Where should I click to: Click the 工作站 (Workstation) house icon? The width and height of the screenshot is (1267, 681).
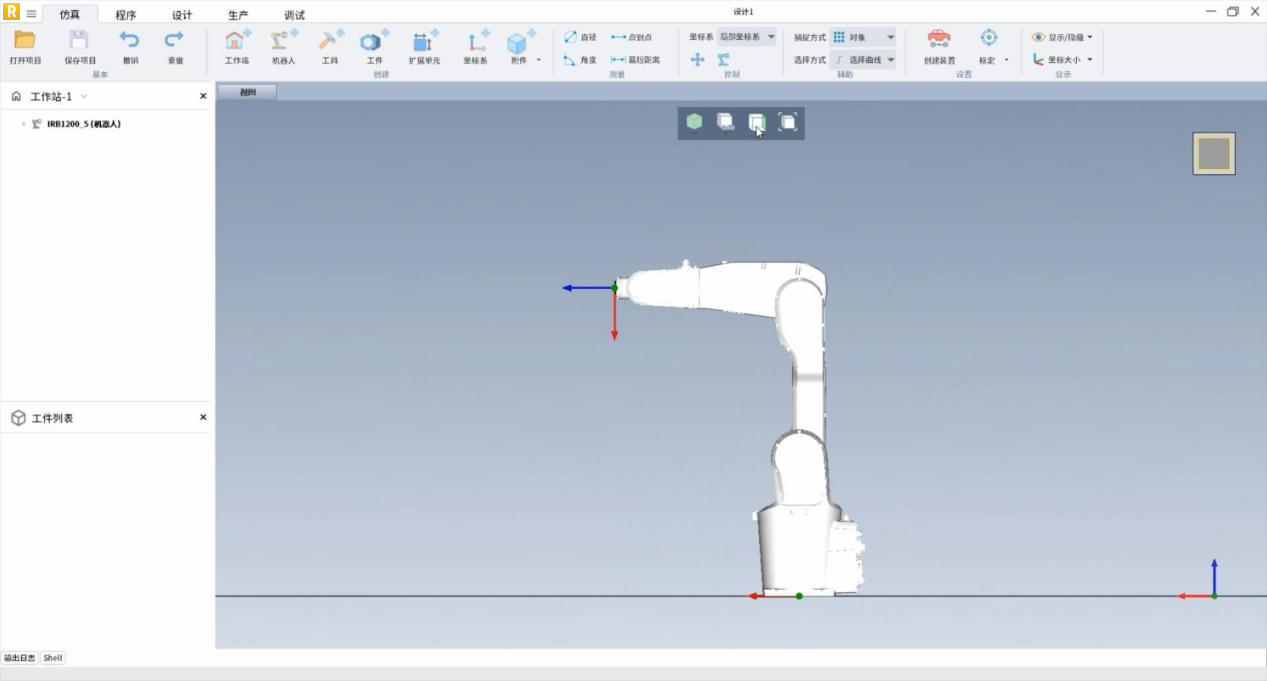pyautogui.click(x=237, y=41)
